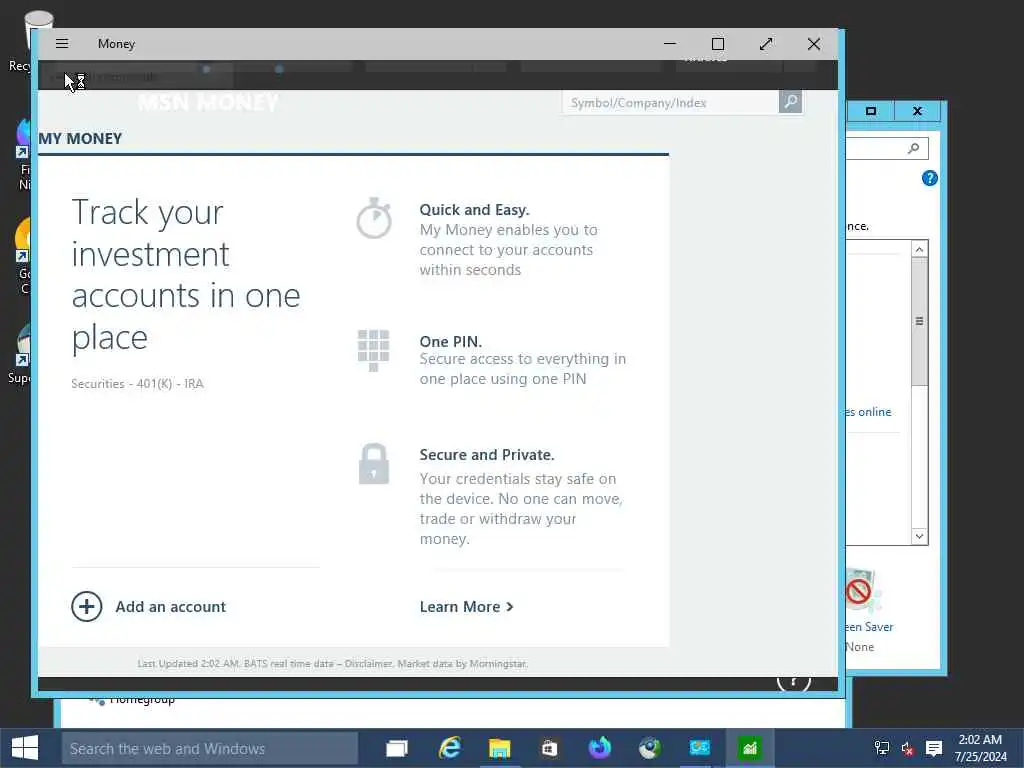
Task: Click the Disclaimer text in footer
Action: click(368, 664)
